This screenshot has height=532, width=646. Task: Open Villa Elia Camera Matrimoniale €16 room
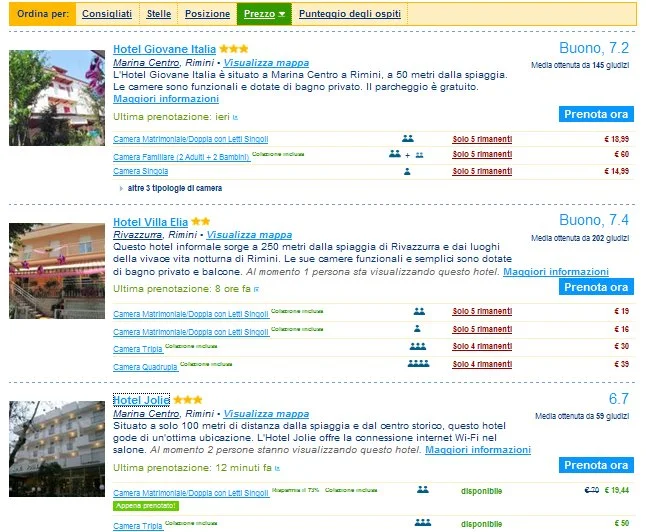coord(191,332)
